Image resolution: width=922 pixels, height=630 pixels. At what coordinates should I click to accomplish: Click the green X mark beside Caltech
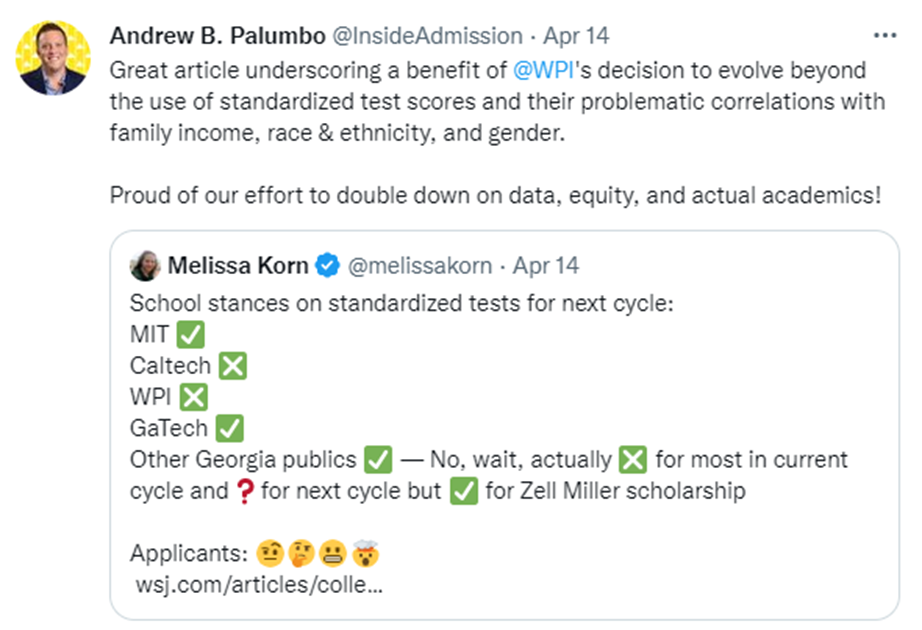click(x=233, y=366)
